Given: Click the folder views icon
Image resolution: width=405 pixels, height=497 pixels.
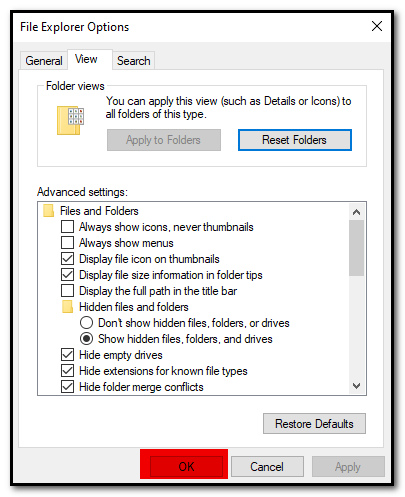Looking at the screenshot, I should point(70,120).
